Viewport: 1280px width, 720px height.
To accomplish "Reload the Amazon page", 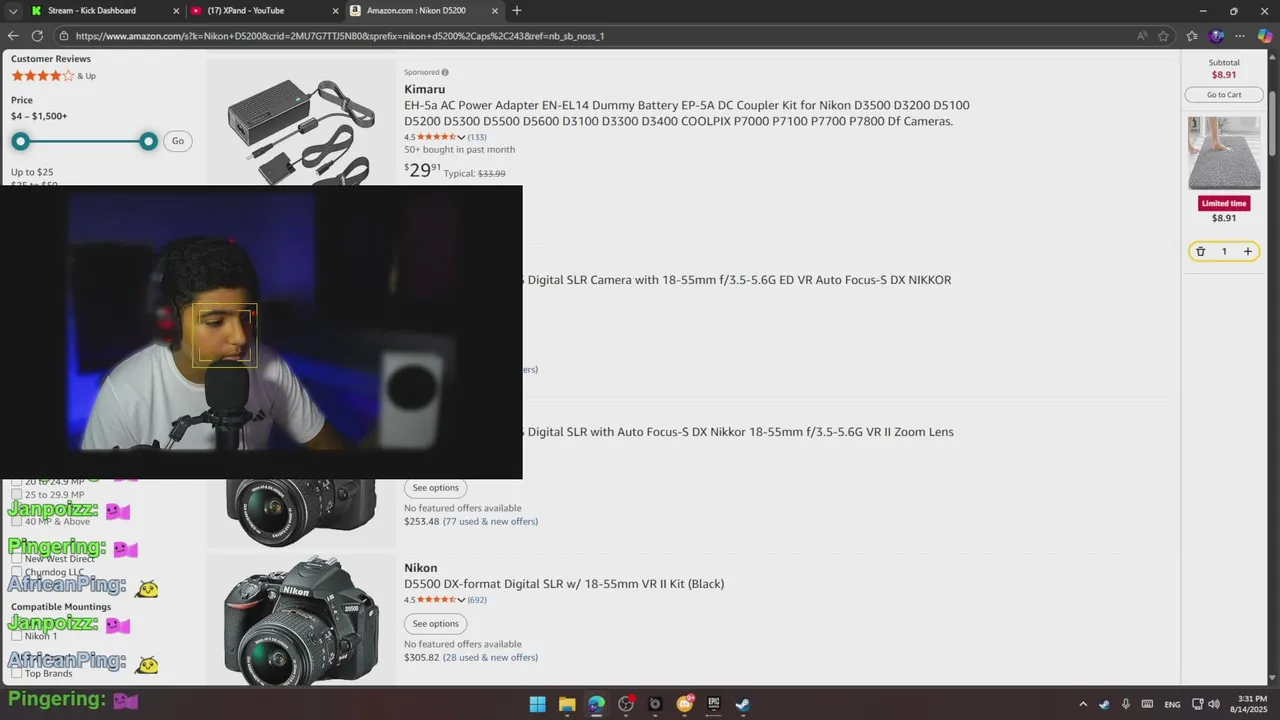I will tap(37, 35).
